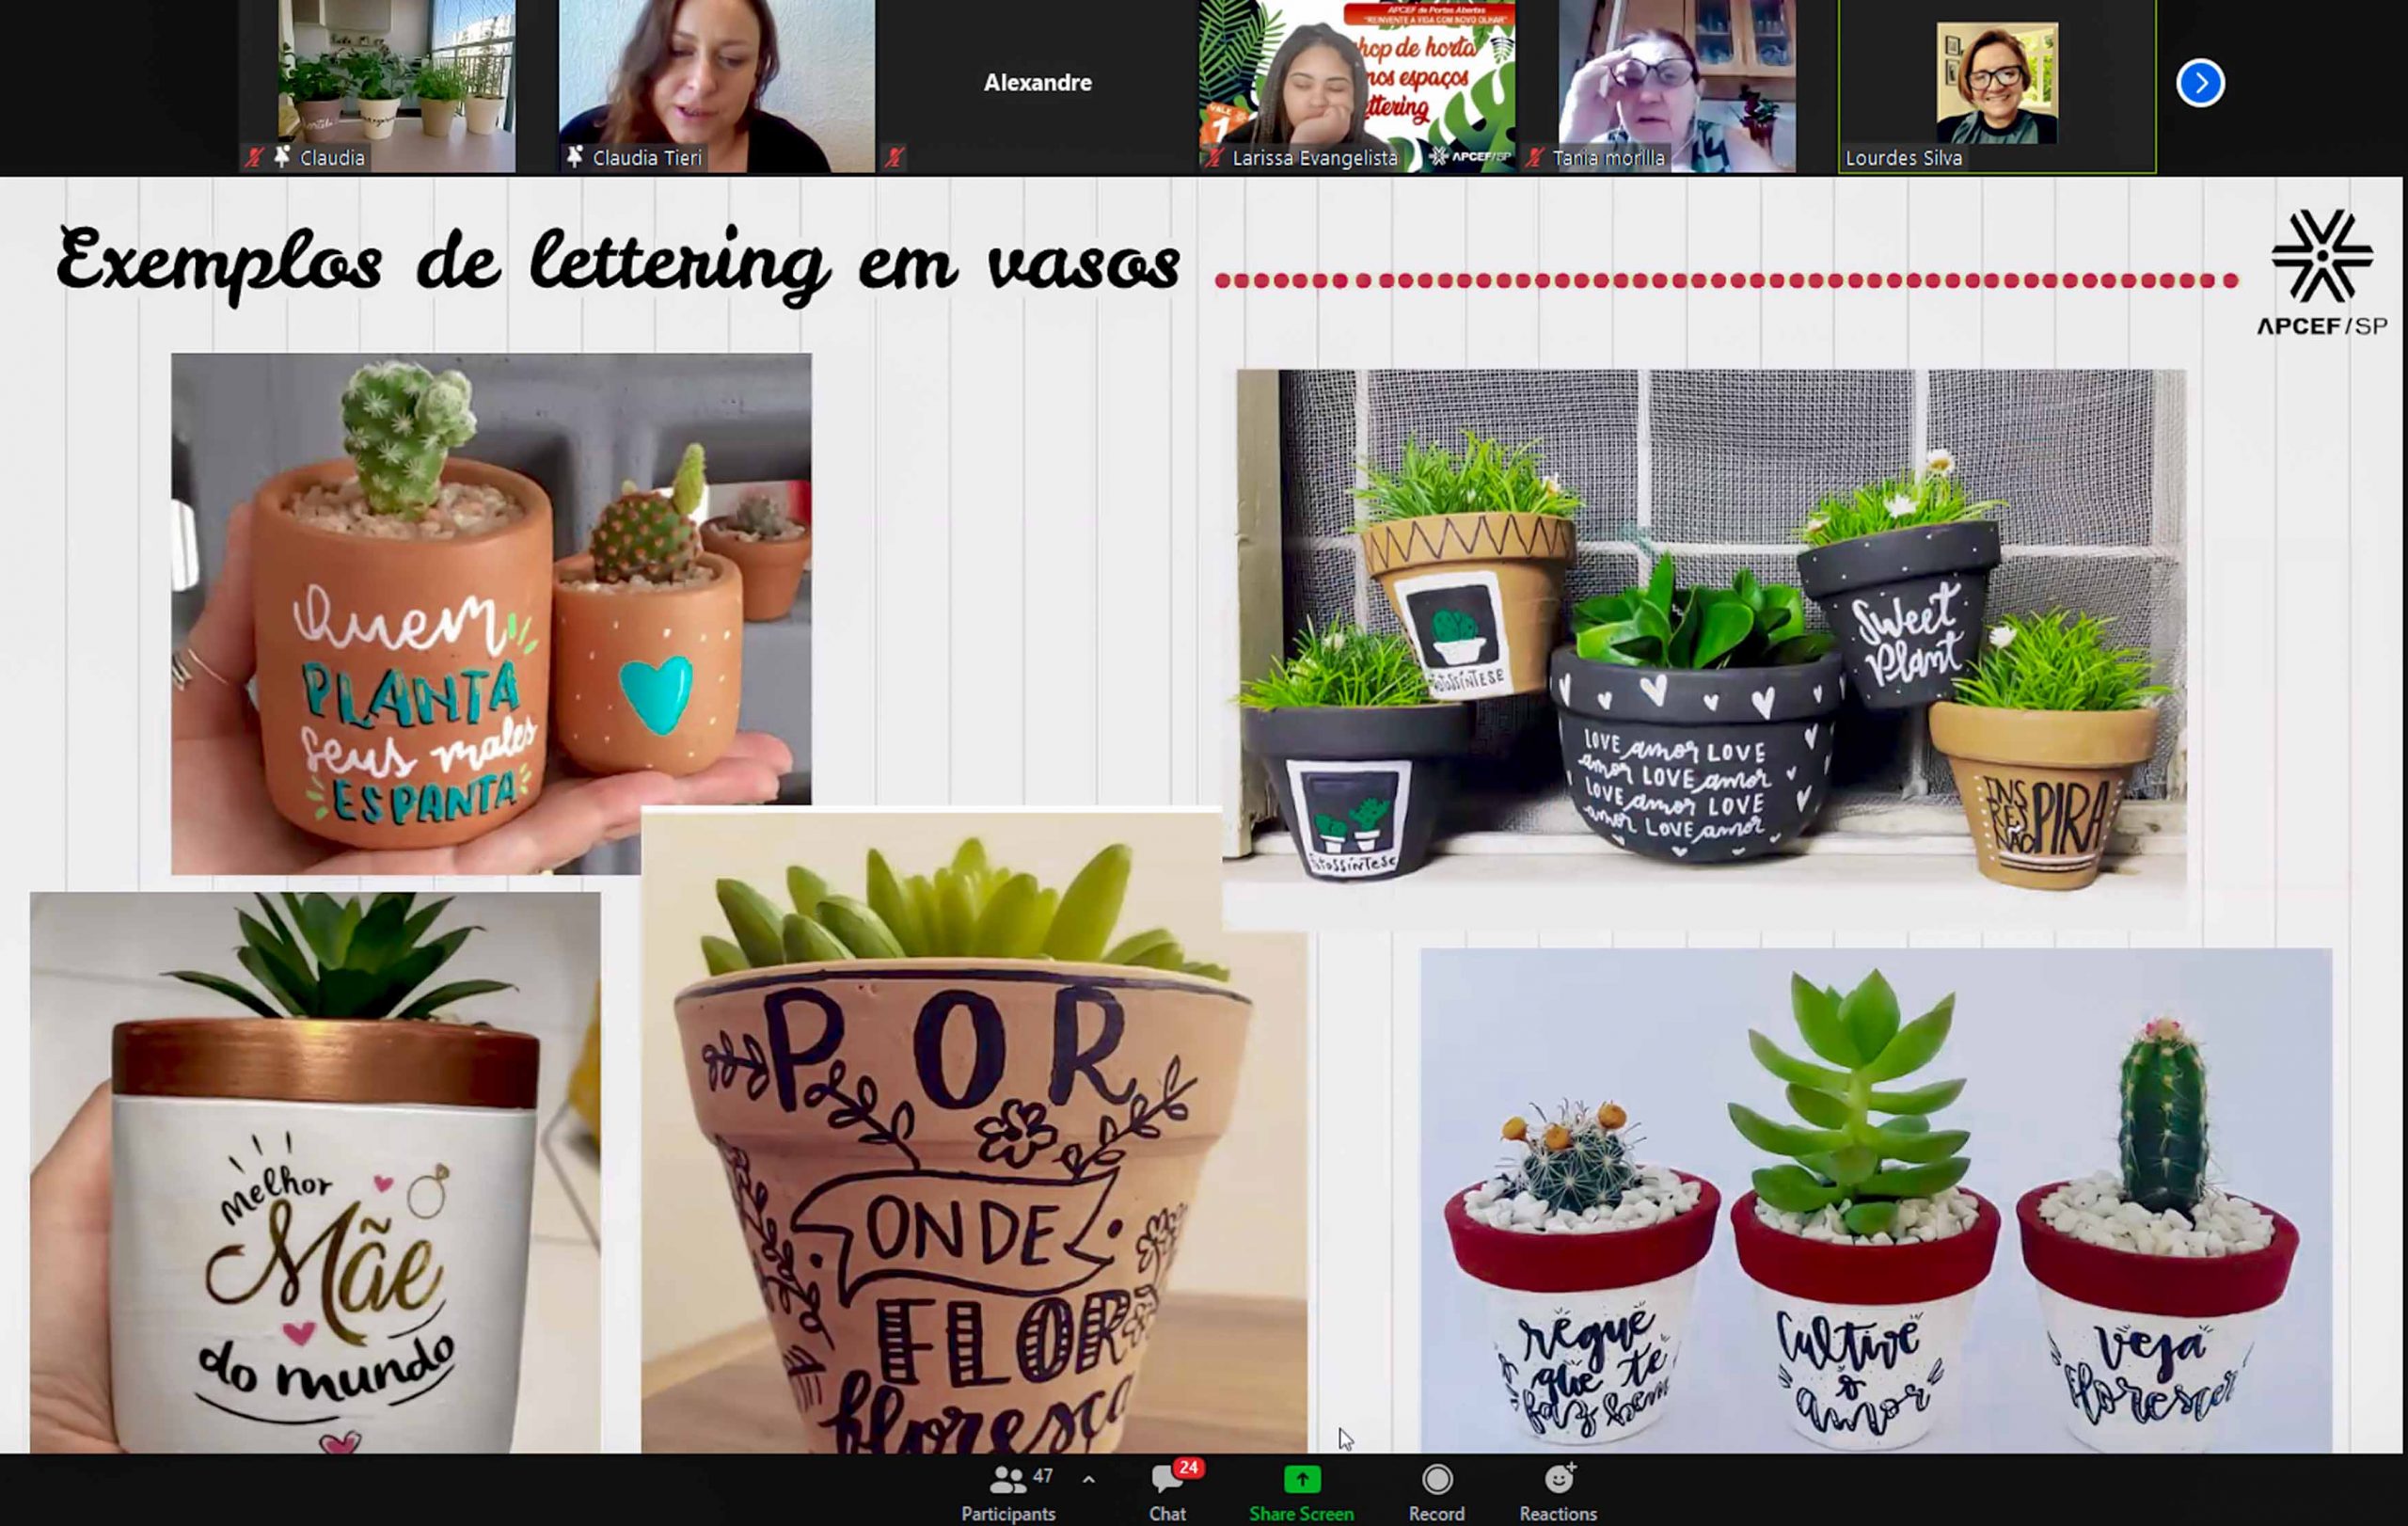Open the Chat with 24 unread messages
Image resolution: width=2408 pixels, height=1526 pixels.
(1167, 1480)
